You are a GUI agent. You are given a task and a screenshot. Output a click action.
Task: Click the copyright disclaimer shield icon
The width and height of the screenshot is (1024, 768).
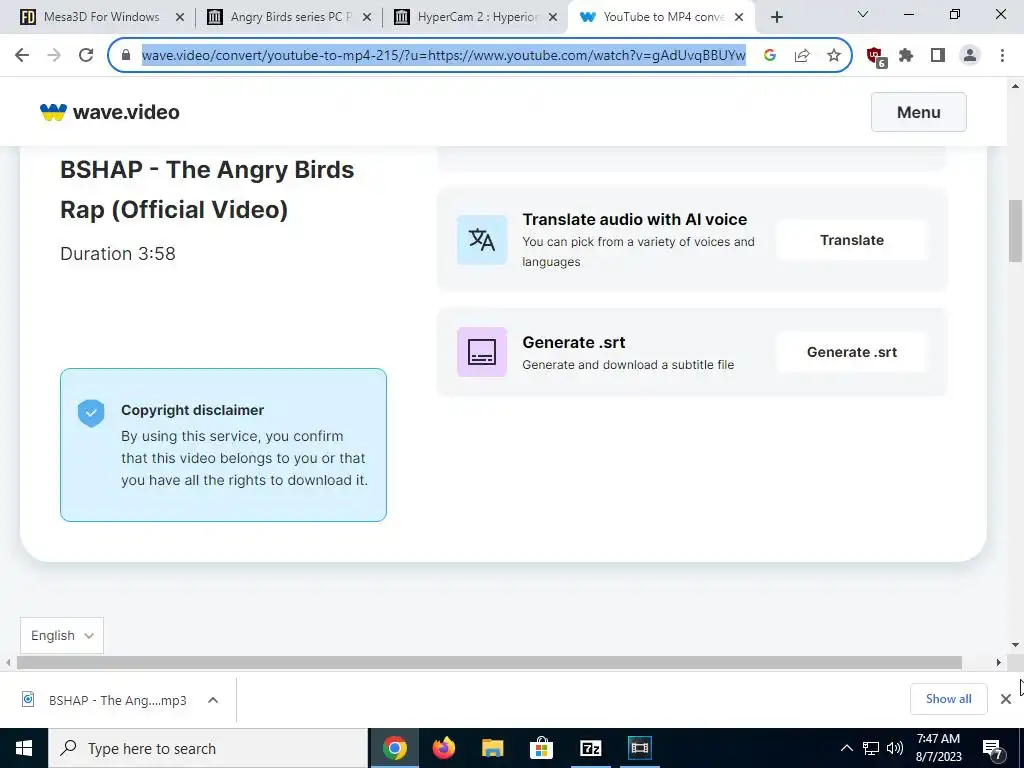coord(91,413)
